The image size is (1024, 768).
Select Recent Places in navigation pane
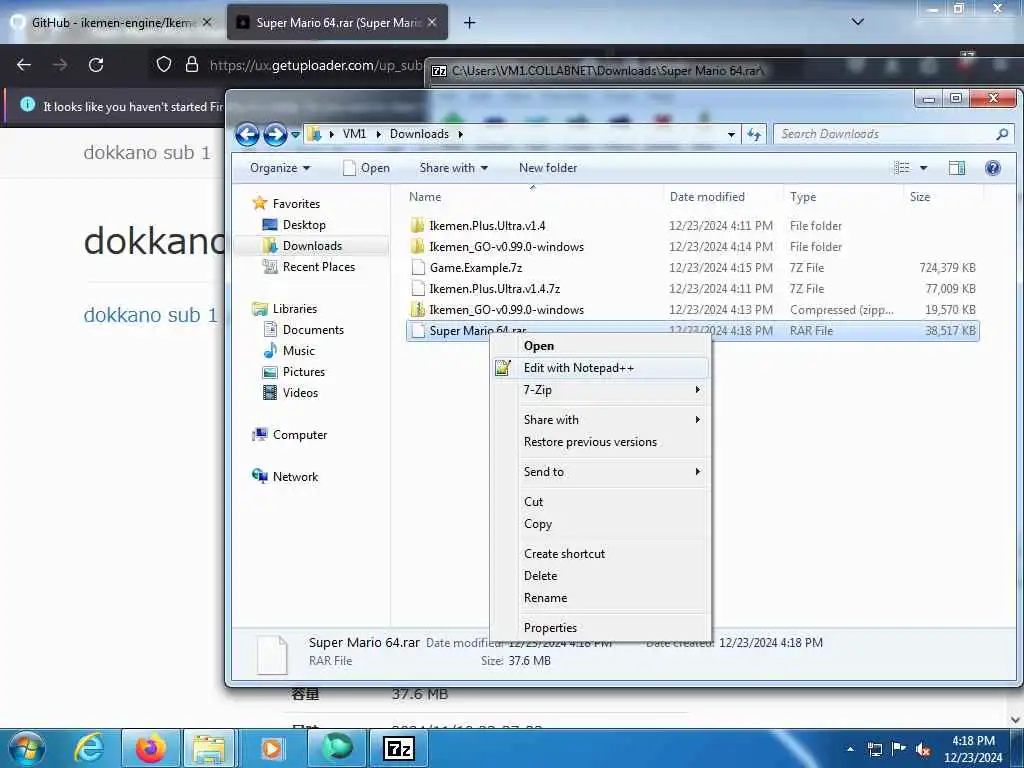[319, 266]
